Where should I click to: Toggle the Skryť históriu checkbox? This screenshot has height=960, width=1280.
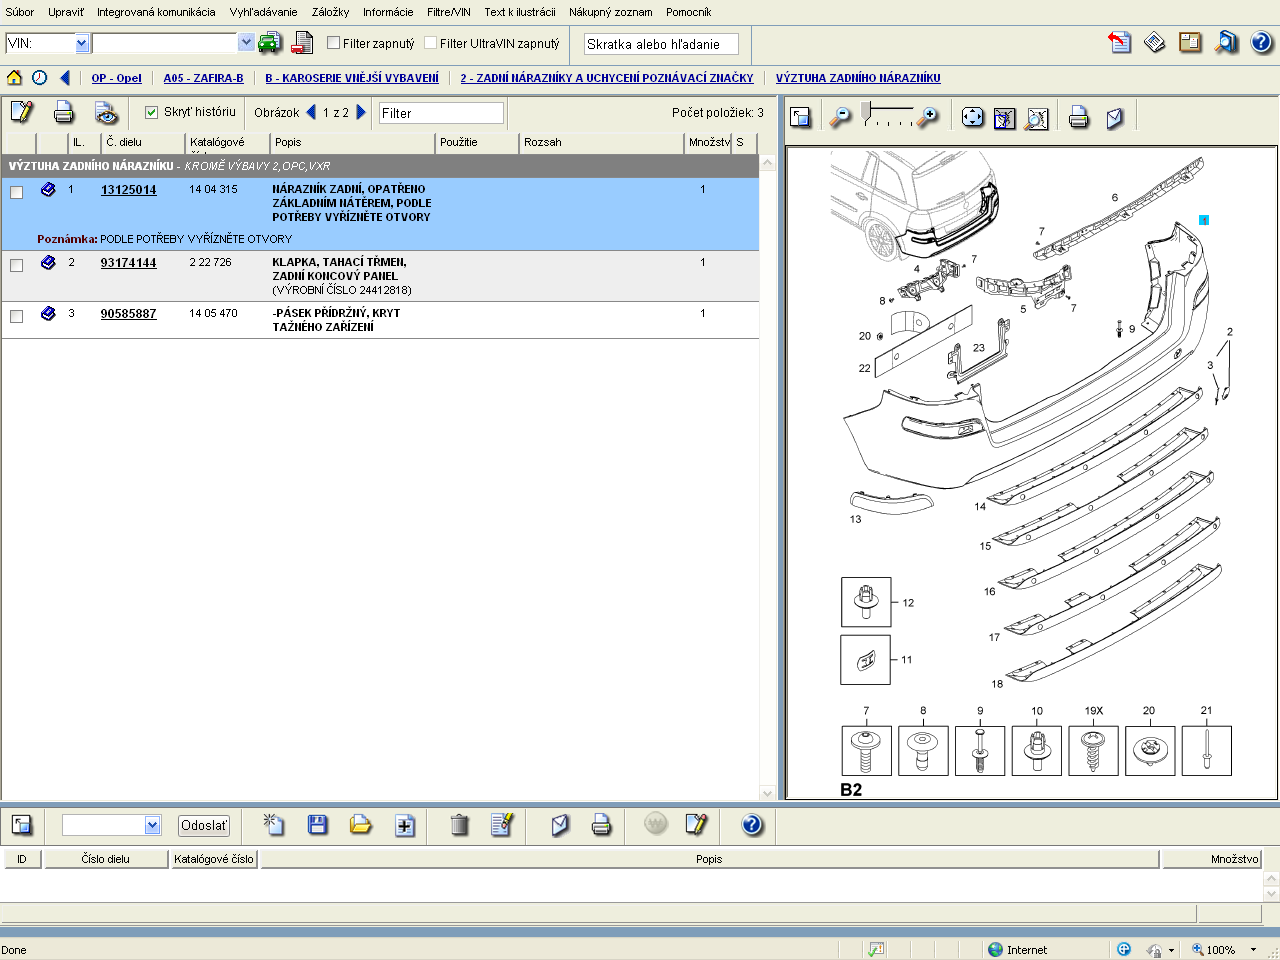[x=152, y=112]
